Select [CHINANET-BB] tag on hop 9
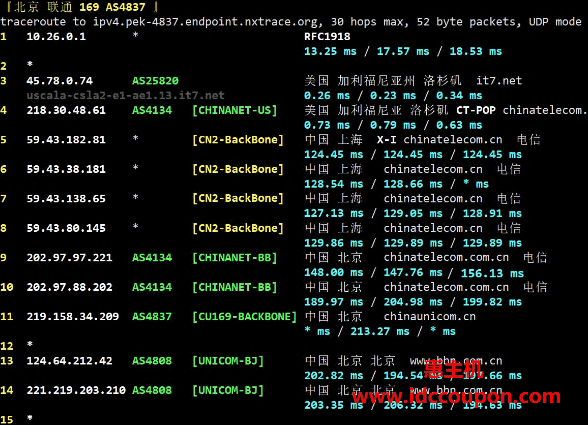This screenshot has width=588, height=425. pyautogui.click(x=235, y=258)
